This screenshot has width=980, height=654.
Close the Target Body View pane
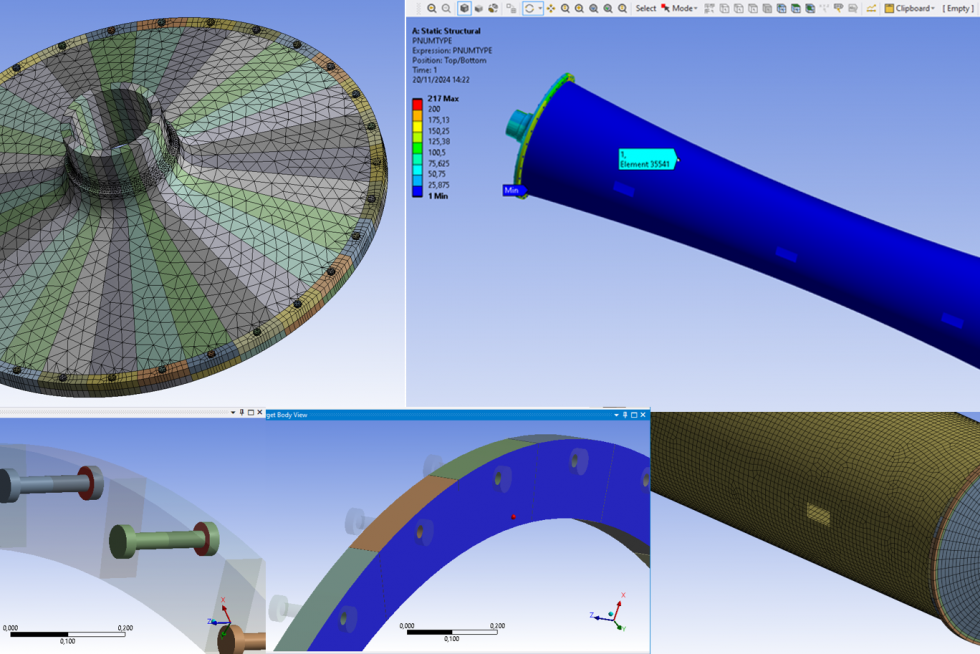[642, 415]
